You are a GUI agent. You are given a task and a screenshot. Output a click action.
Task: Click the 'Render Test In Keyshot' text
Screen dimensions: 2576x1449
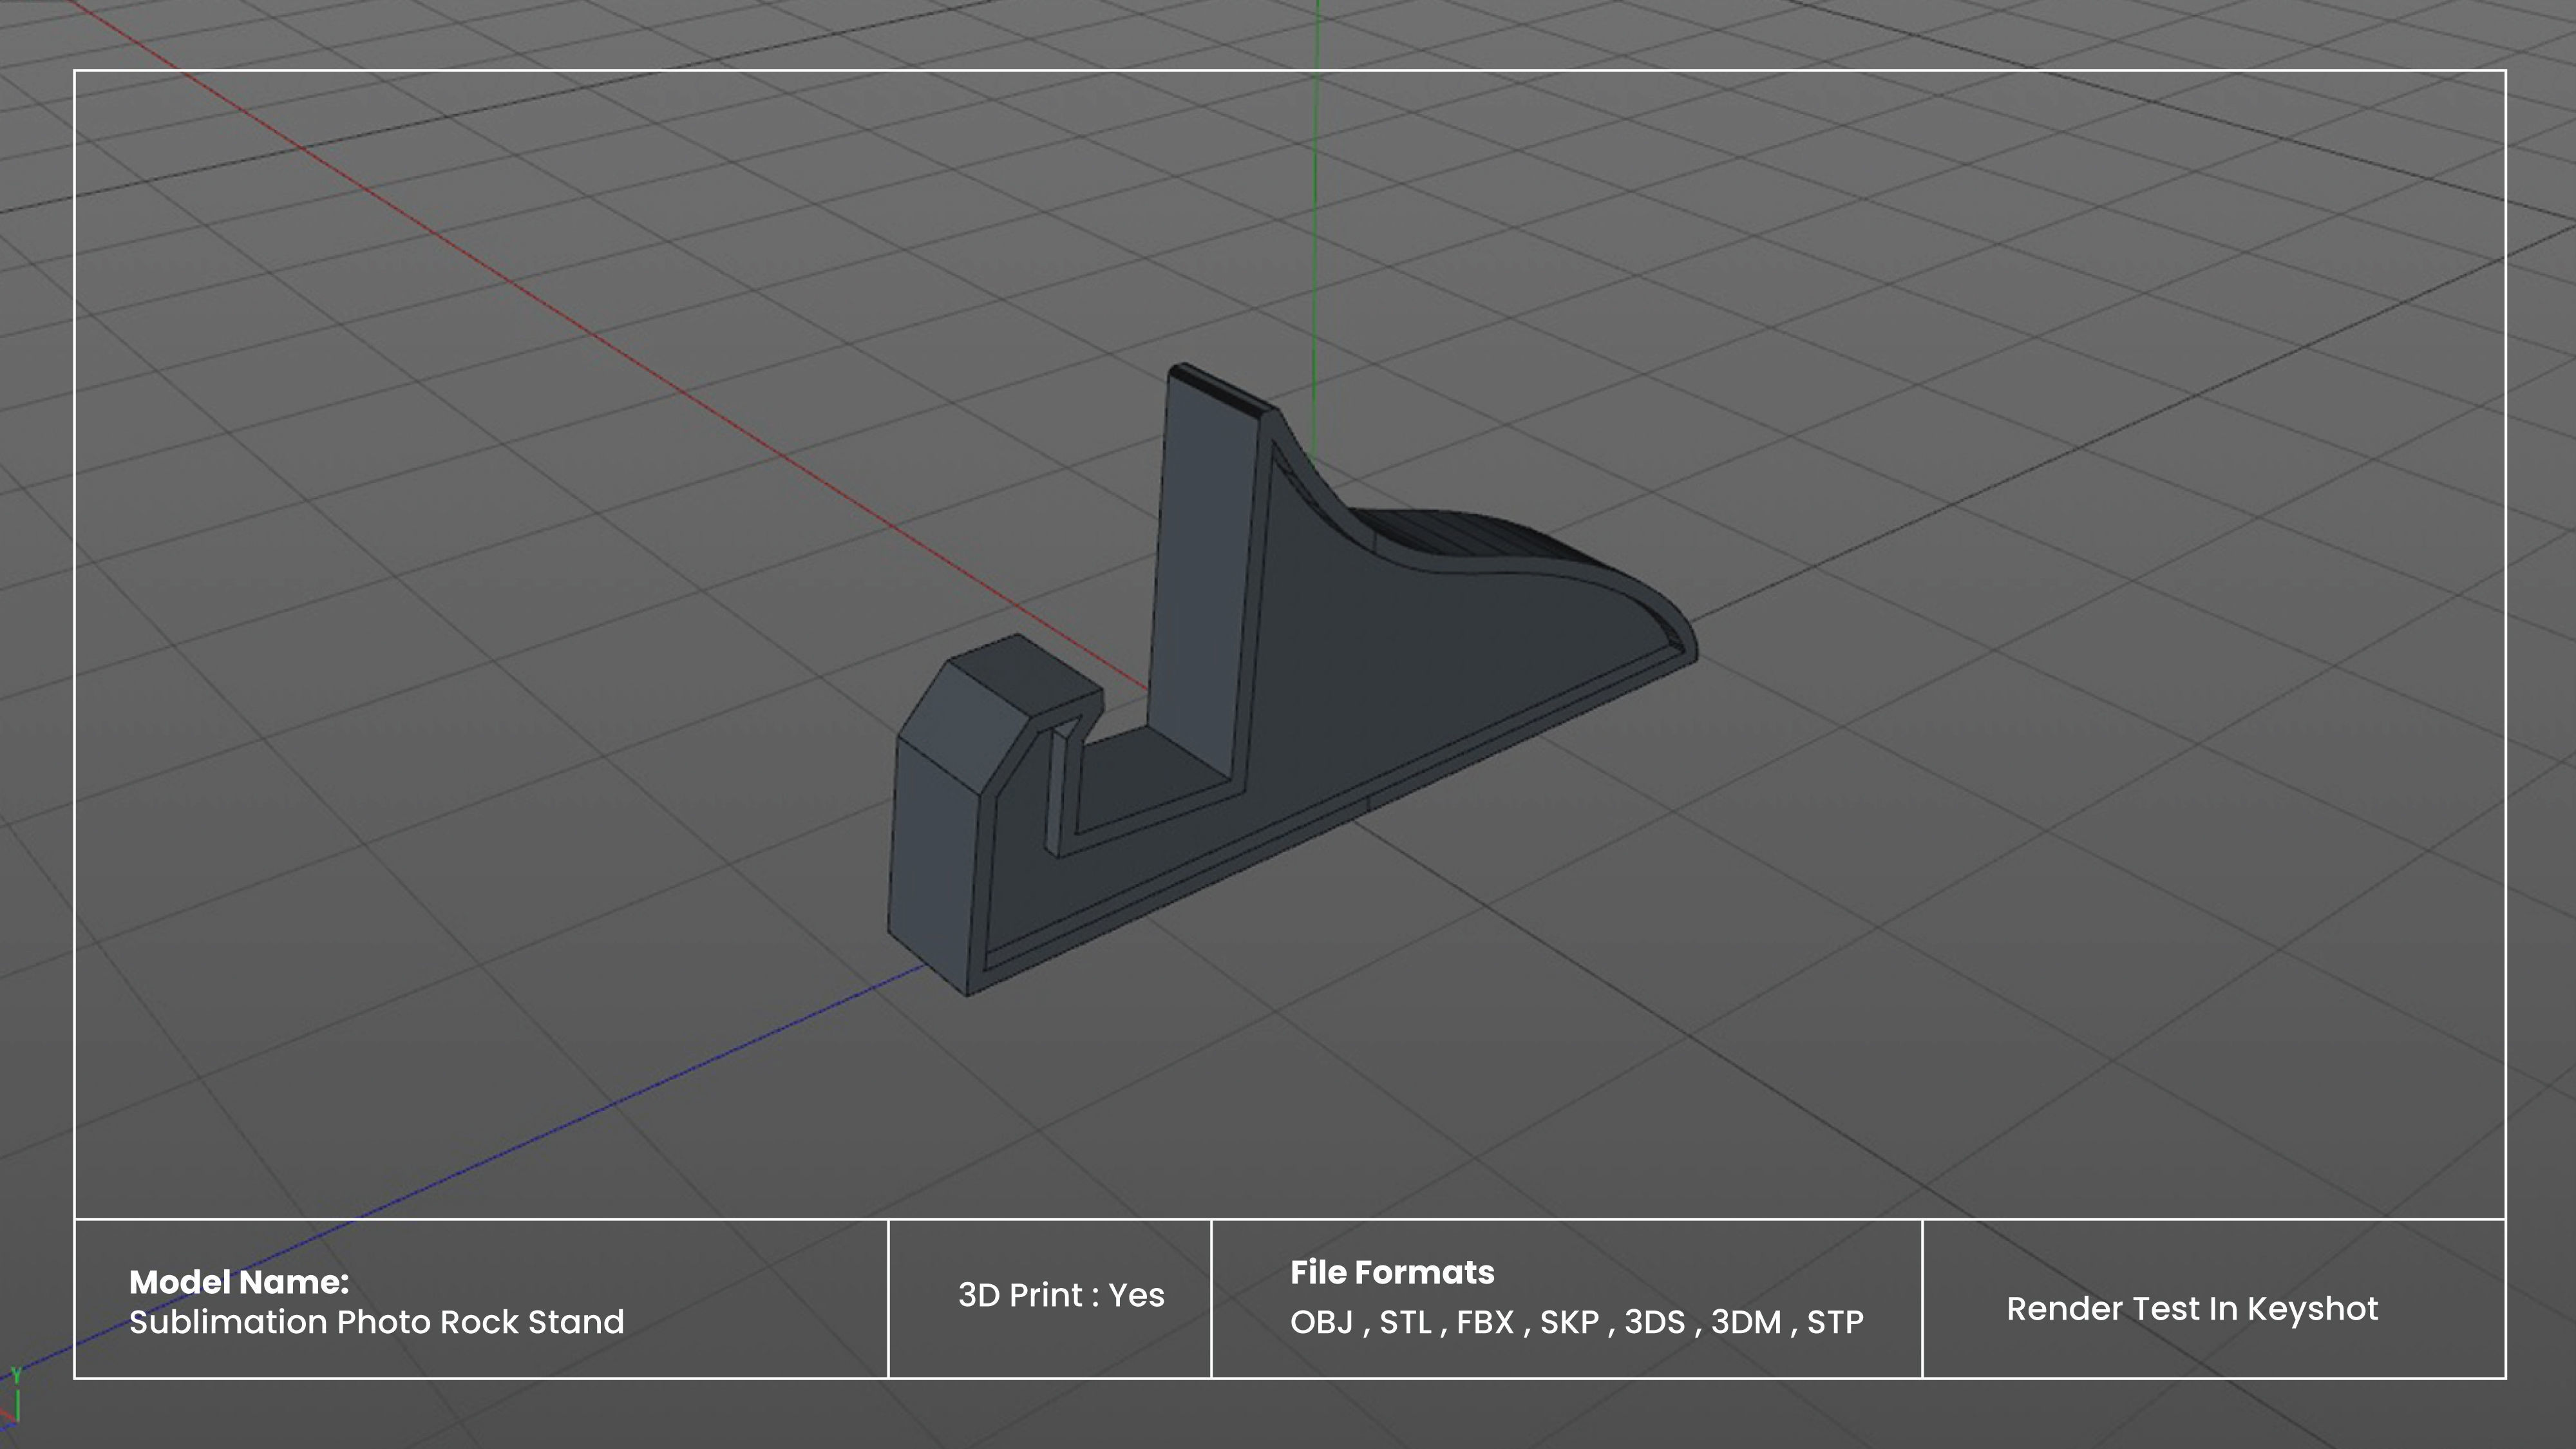coord(2192,1309)
